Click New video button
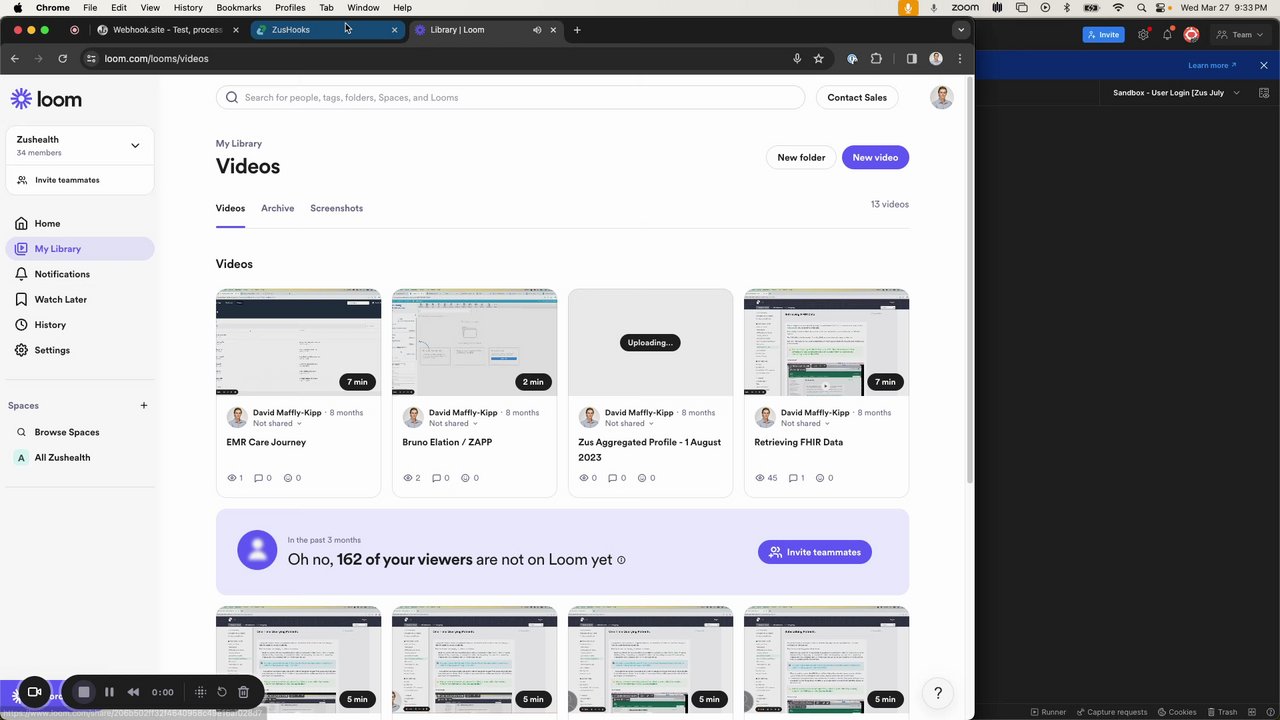 pyautogui.click(x=875, y=157)
